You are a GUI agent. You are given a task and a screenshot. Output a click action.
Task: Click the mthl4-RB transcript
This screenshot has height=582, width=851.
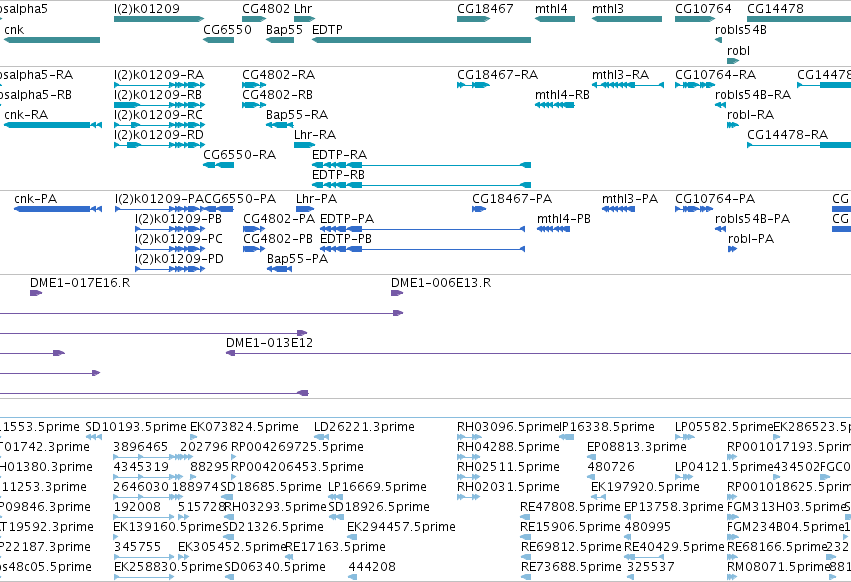click(555, 105)
